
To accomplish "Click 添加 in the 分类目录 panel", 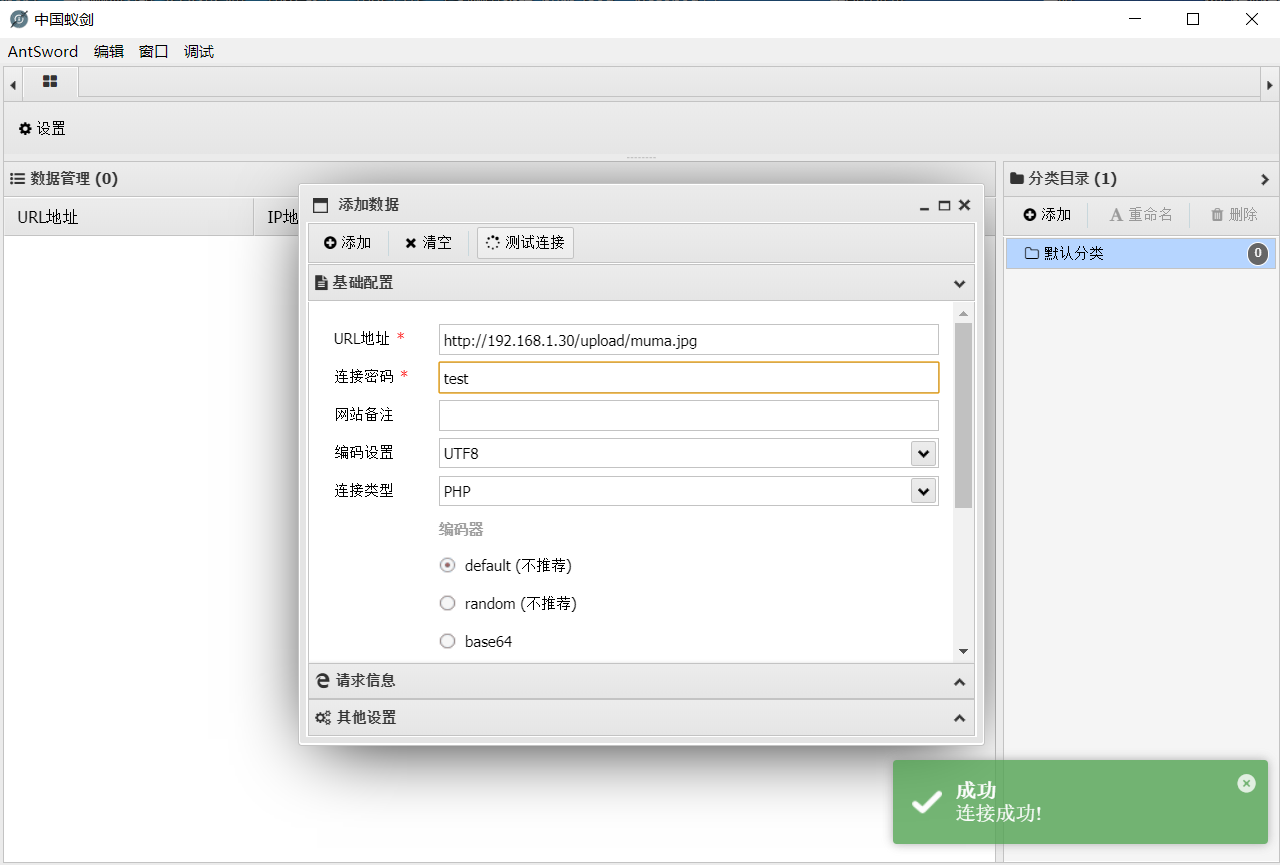I will (1047, 215).
